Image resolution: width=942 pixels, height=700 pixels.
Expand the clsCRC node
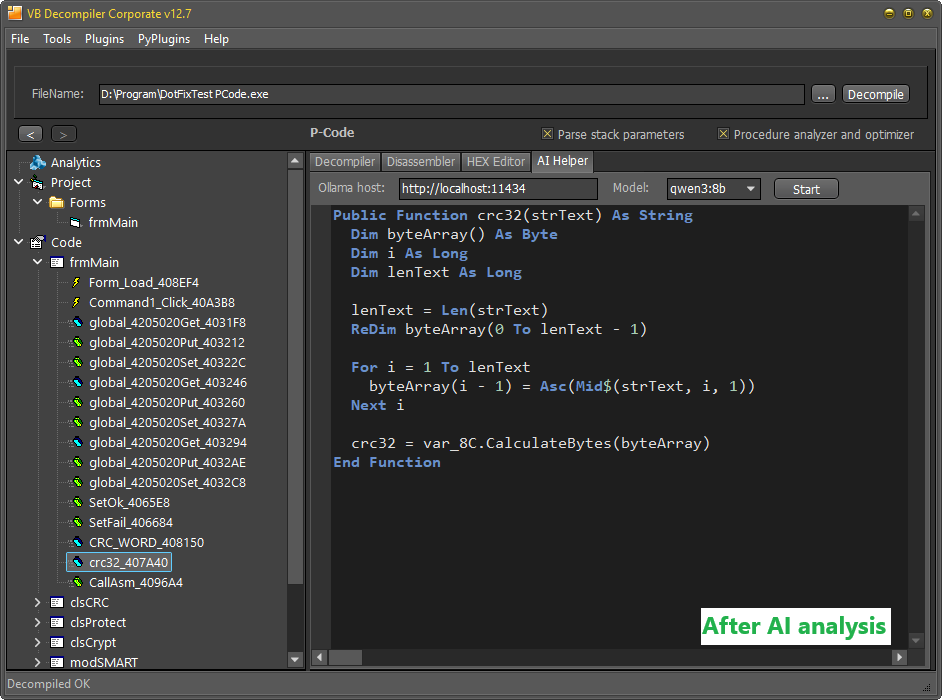tap(37, 603)
